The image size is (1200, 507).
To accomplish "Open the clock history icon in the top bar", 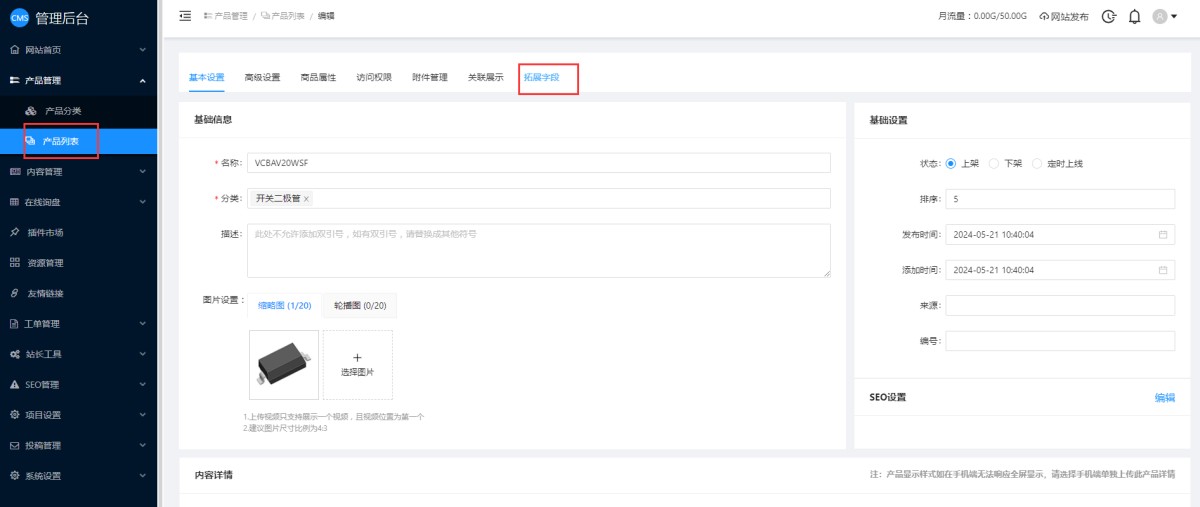I will [x=1108, y=16].
